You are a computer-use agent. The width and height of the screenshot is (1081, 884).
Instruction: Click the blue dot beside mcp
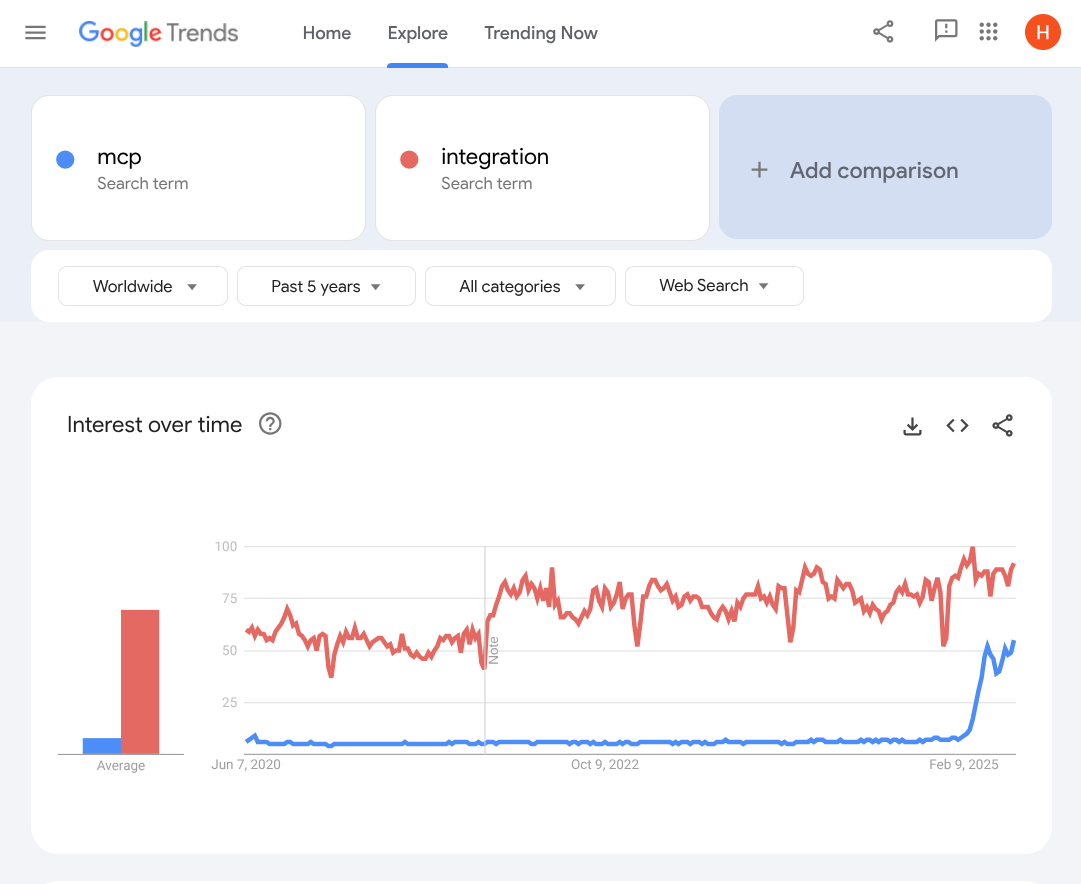[x=67, y=158]
